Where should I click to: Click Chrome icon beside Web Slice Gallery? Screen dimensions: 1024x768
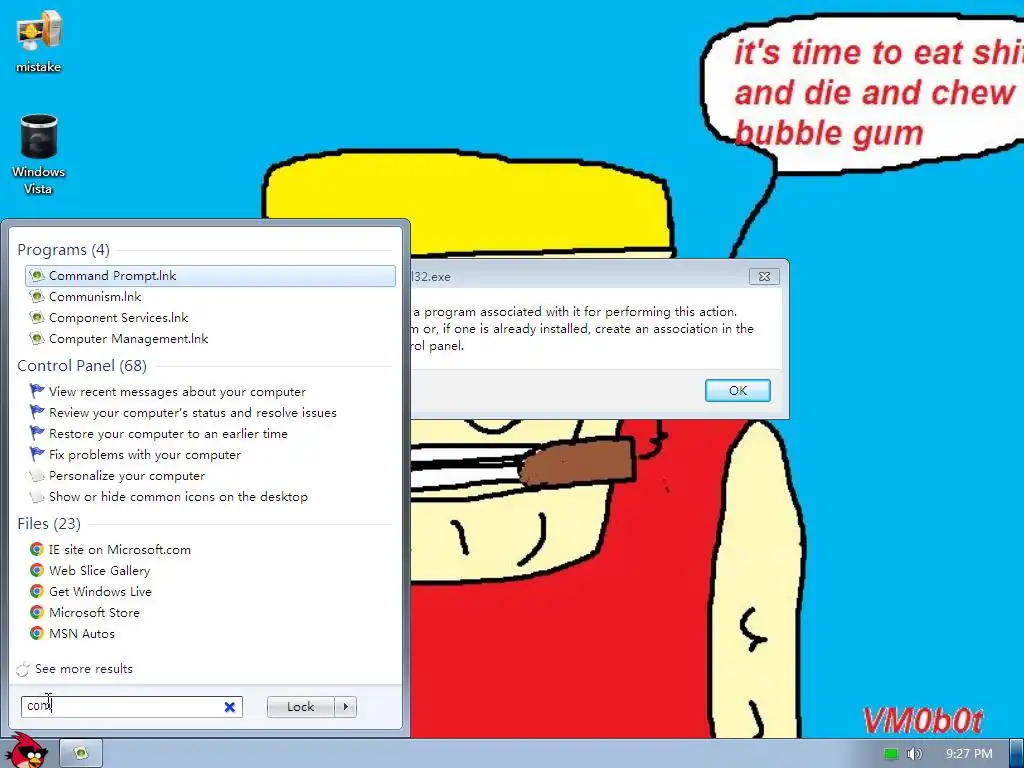coord(37,570)
